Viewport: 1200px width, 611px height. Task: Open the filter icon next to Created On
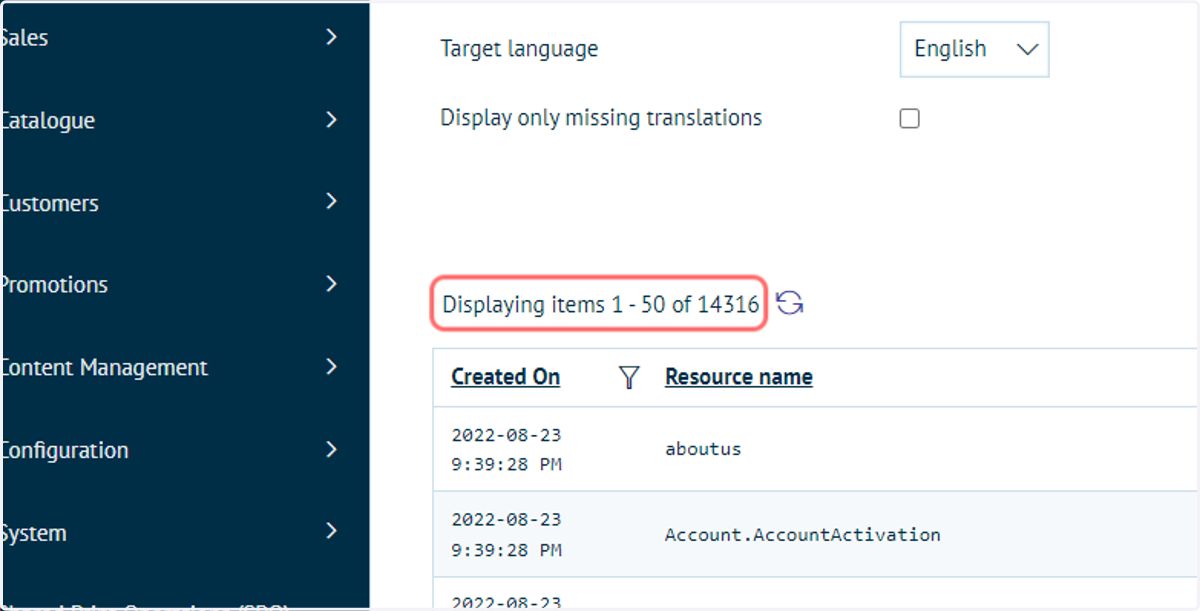[629, 377]
